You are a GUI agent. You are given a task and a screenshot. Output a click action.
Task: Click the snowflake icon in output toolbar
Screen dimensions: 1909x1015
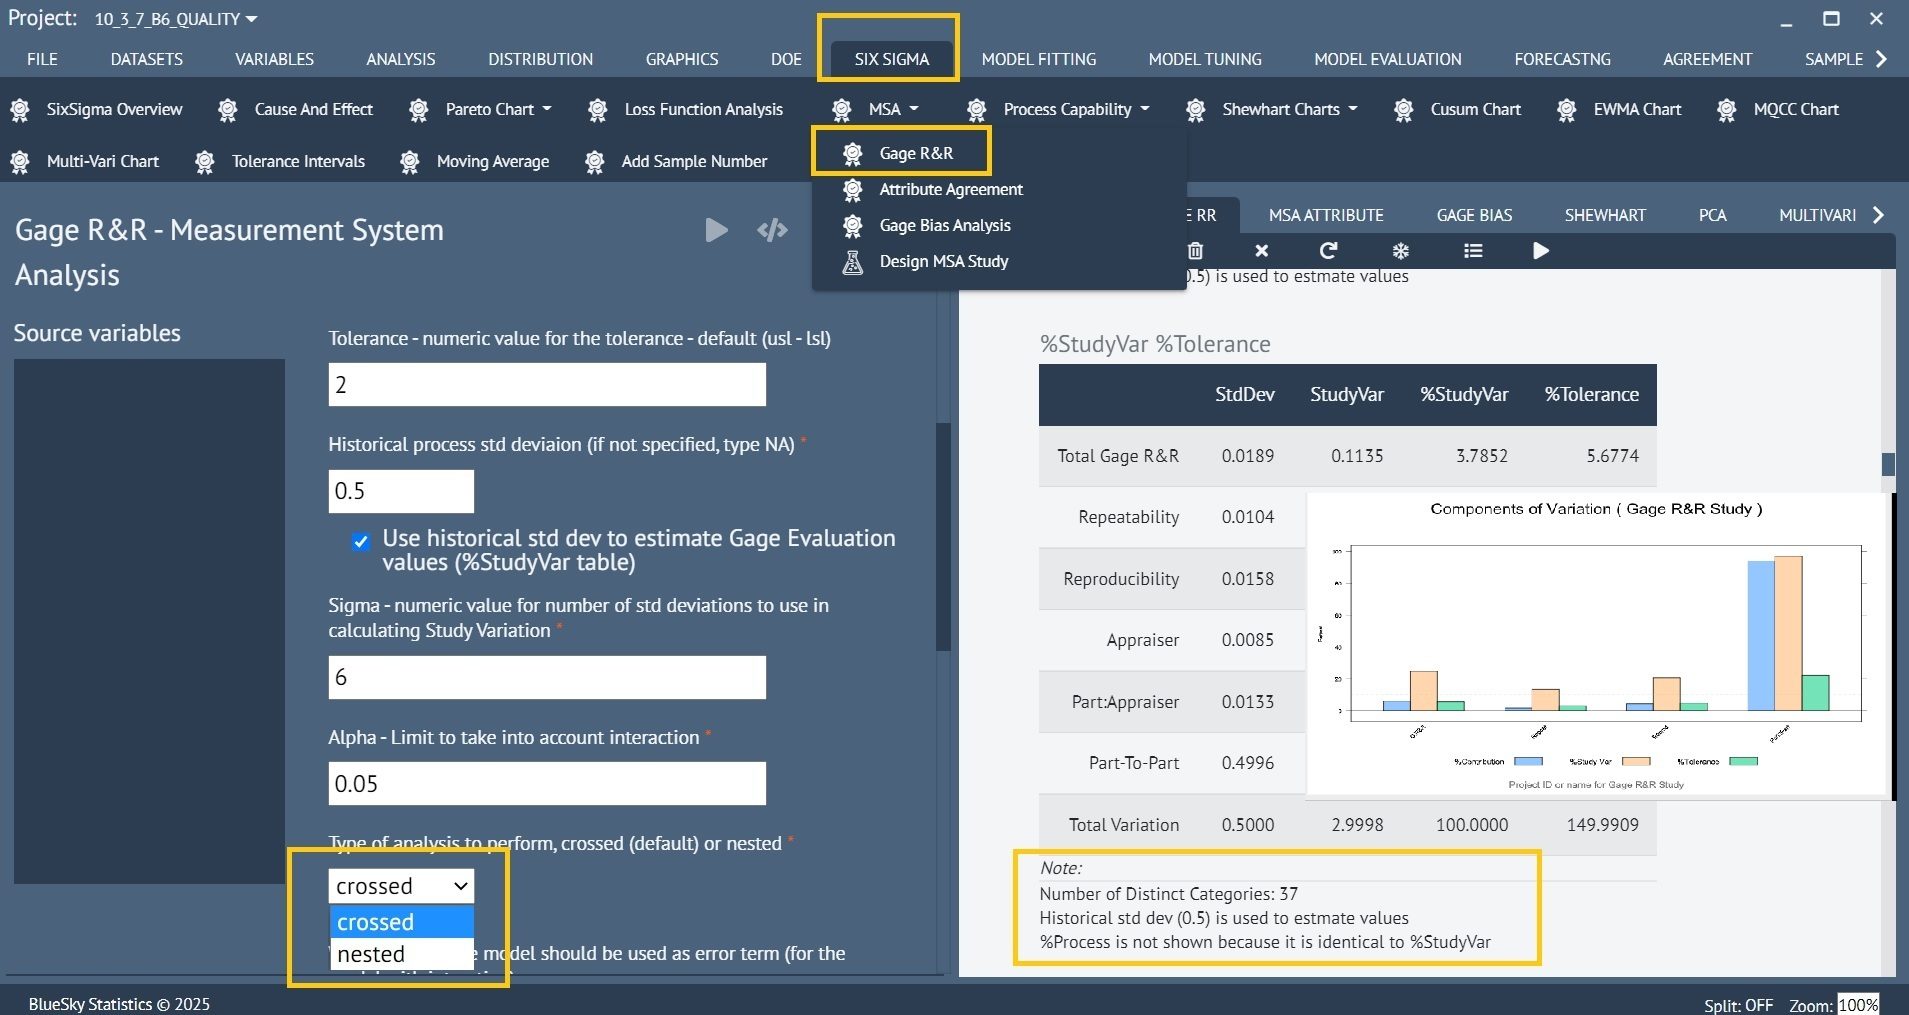tap(1400, 251)
